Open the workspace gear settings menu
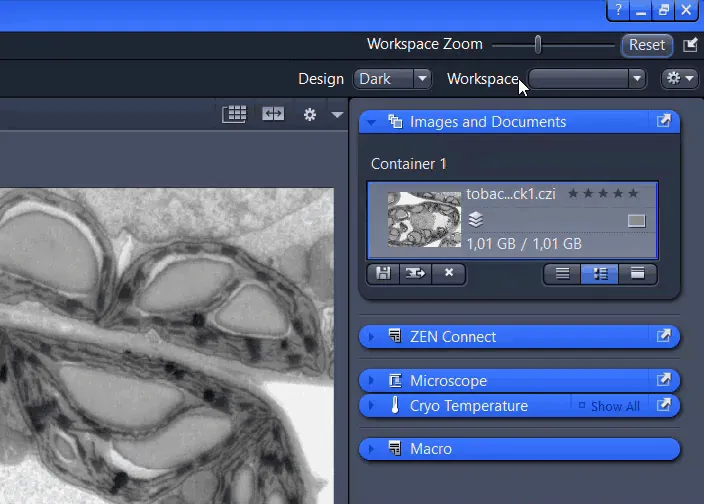 (x=679, y=78)
